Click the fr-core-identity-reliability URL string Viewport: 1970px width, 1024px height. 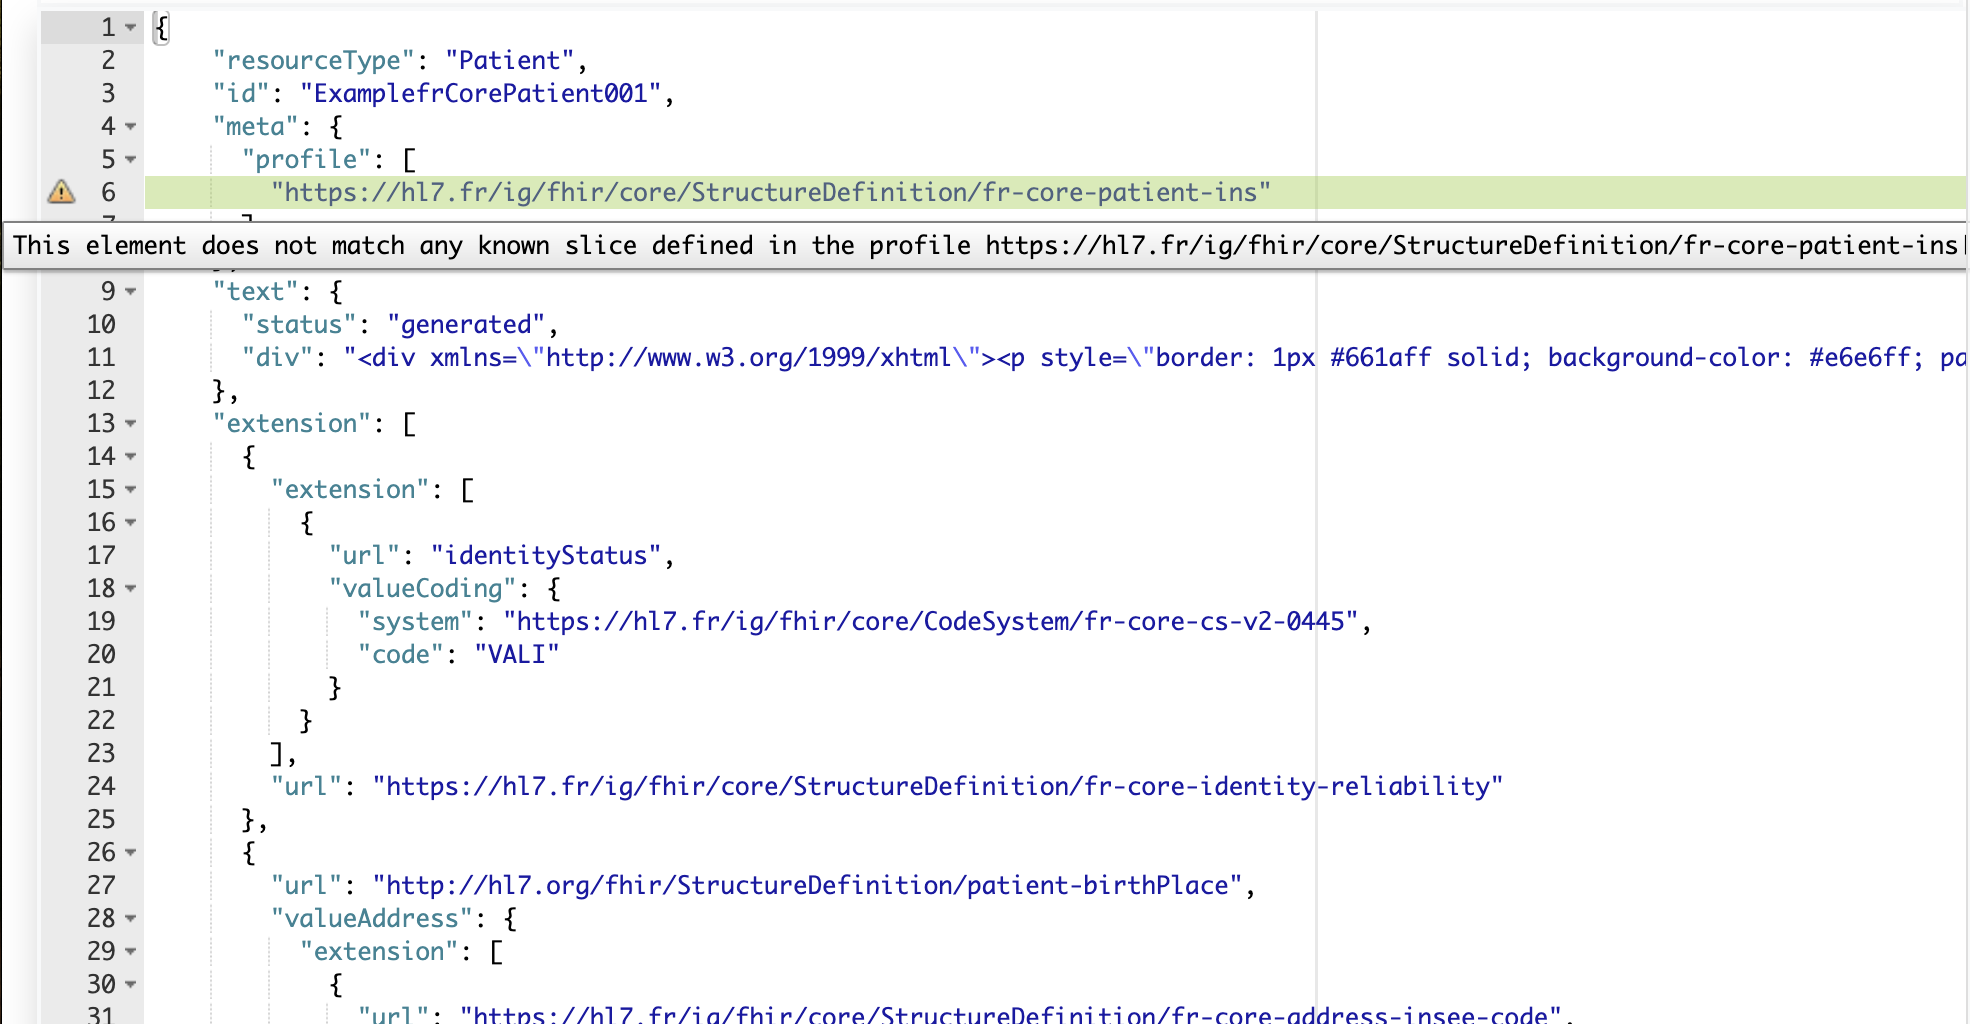tap(937, 787)
